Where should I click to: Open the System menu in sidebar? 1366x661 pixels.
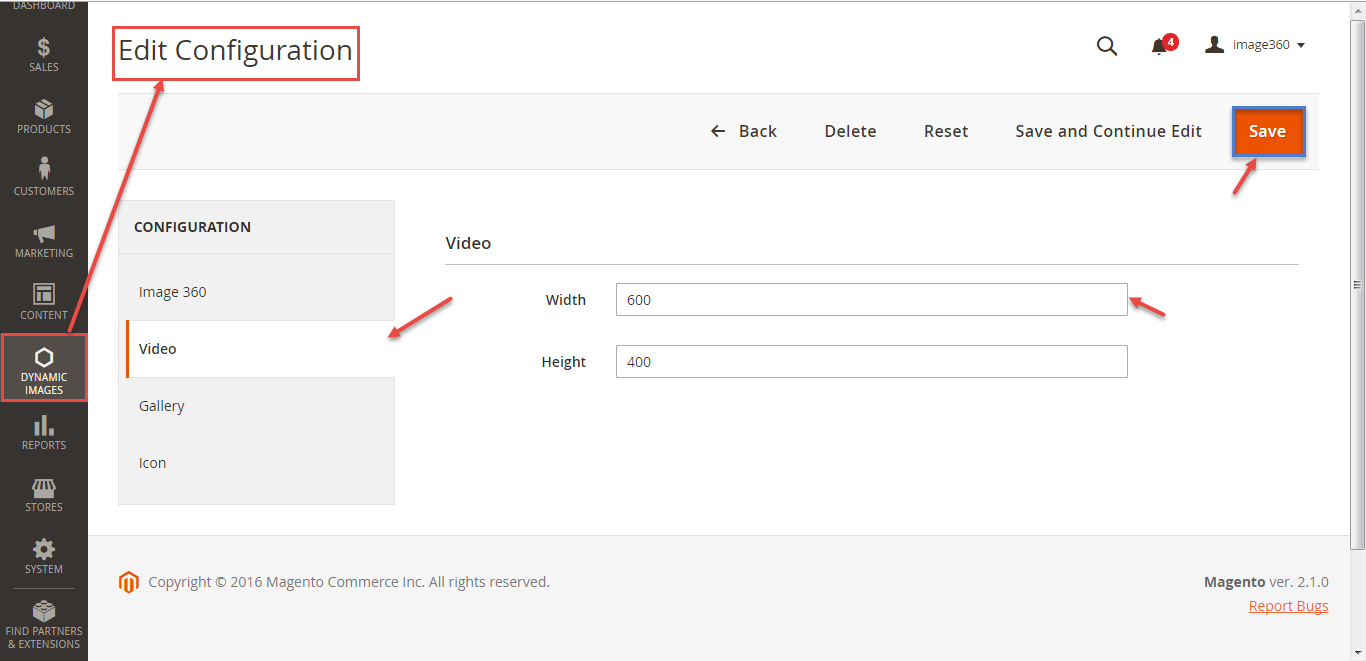coord(44,557)
